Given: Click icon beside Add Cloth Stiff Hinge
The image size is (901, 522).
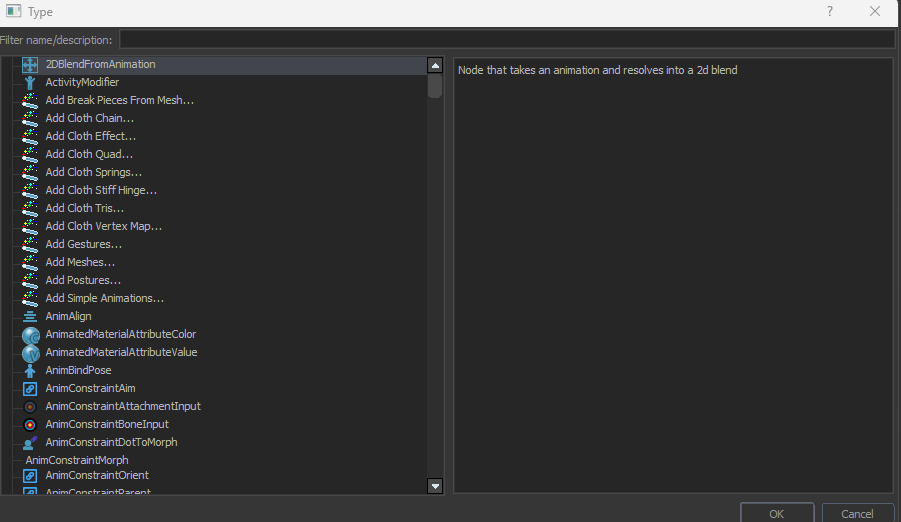Looking at the screenshot, I should click(30, 190).
